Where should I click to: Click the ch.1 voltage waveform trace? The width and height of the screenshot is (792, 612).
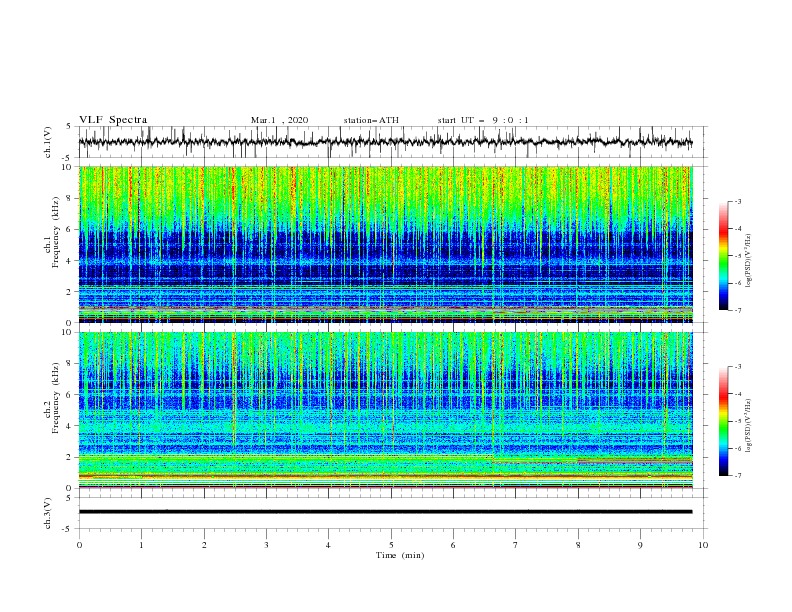coord(385,142)
